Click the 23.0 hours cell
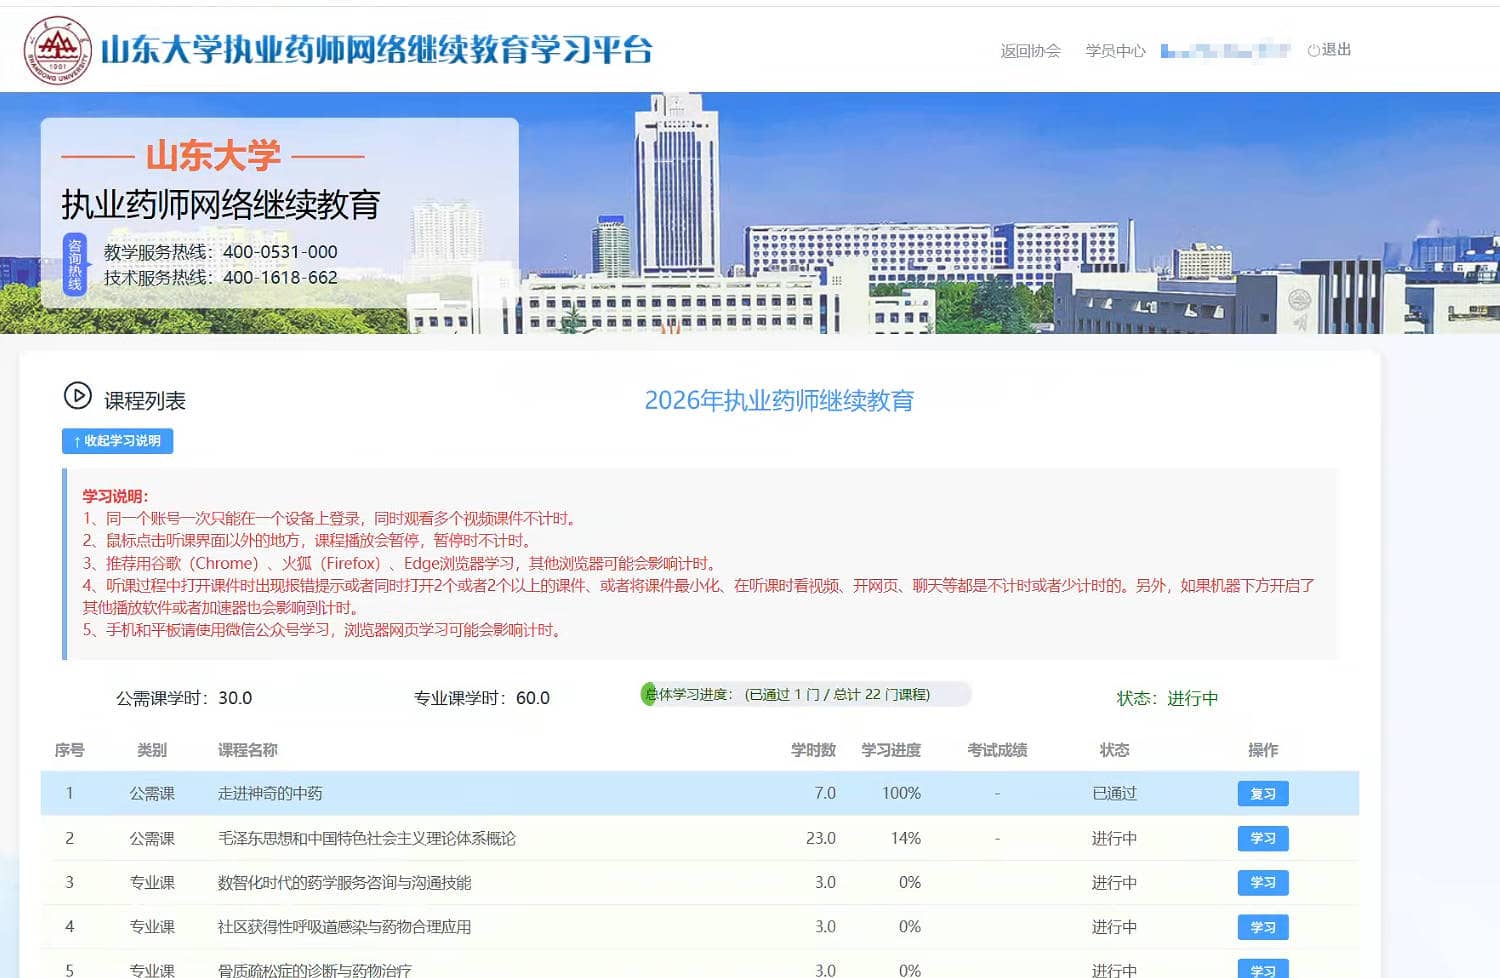The height and width of the screenshot is (978, 1500). [821, 838]
